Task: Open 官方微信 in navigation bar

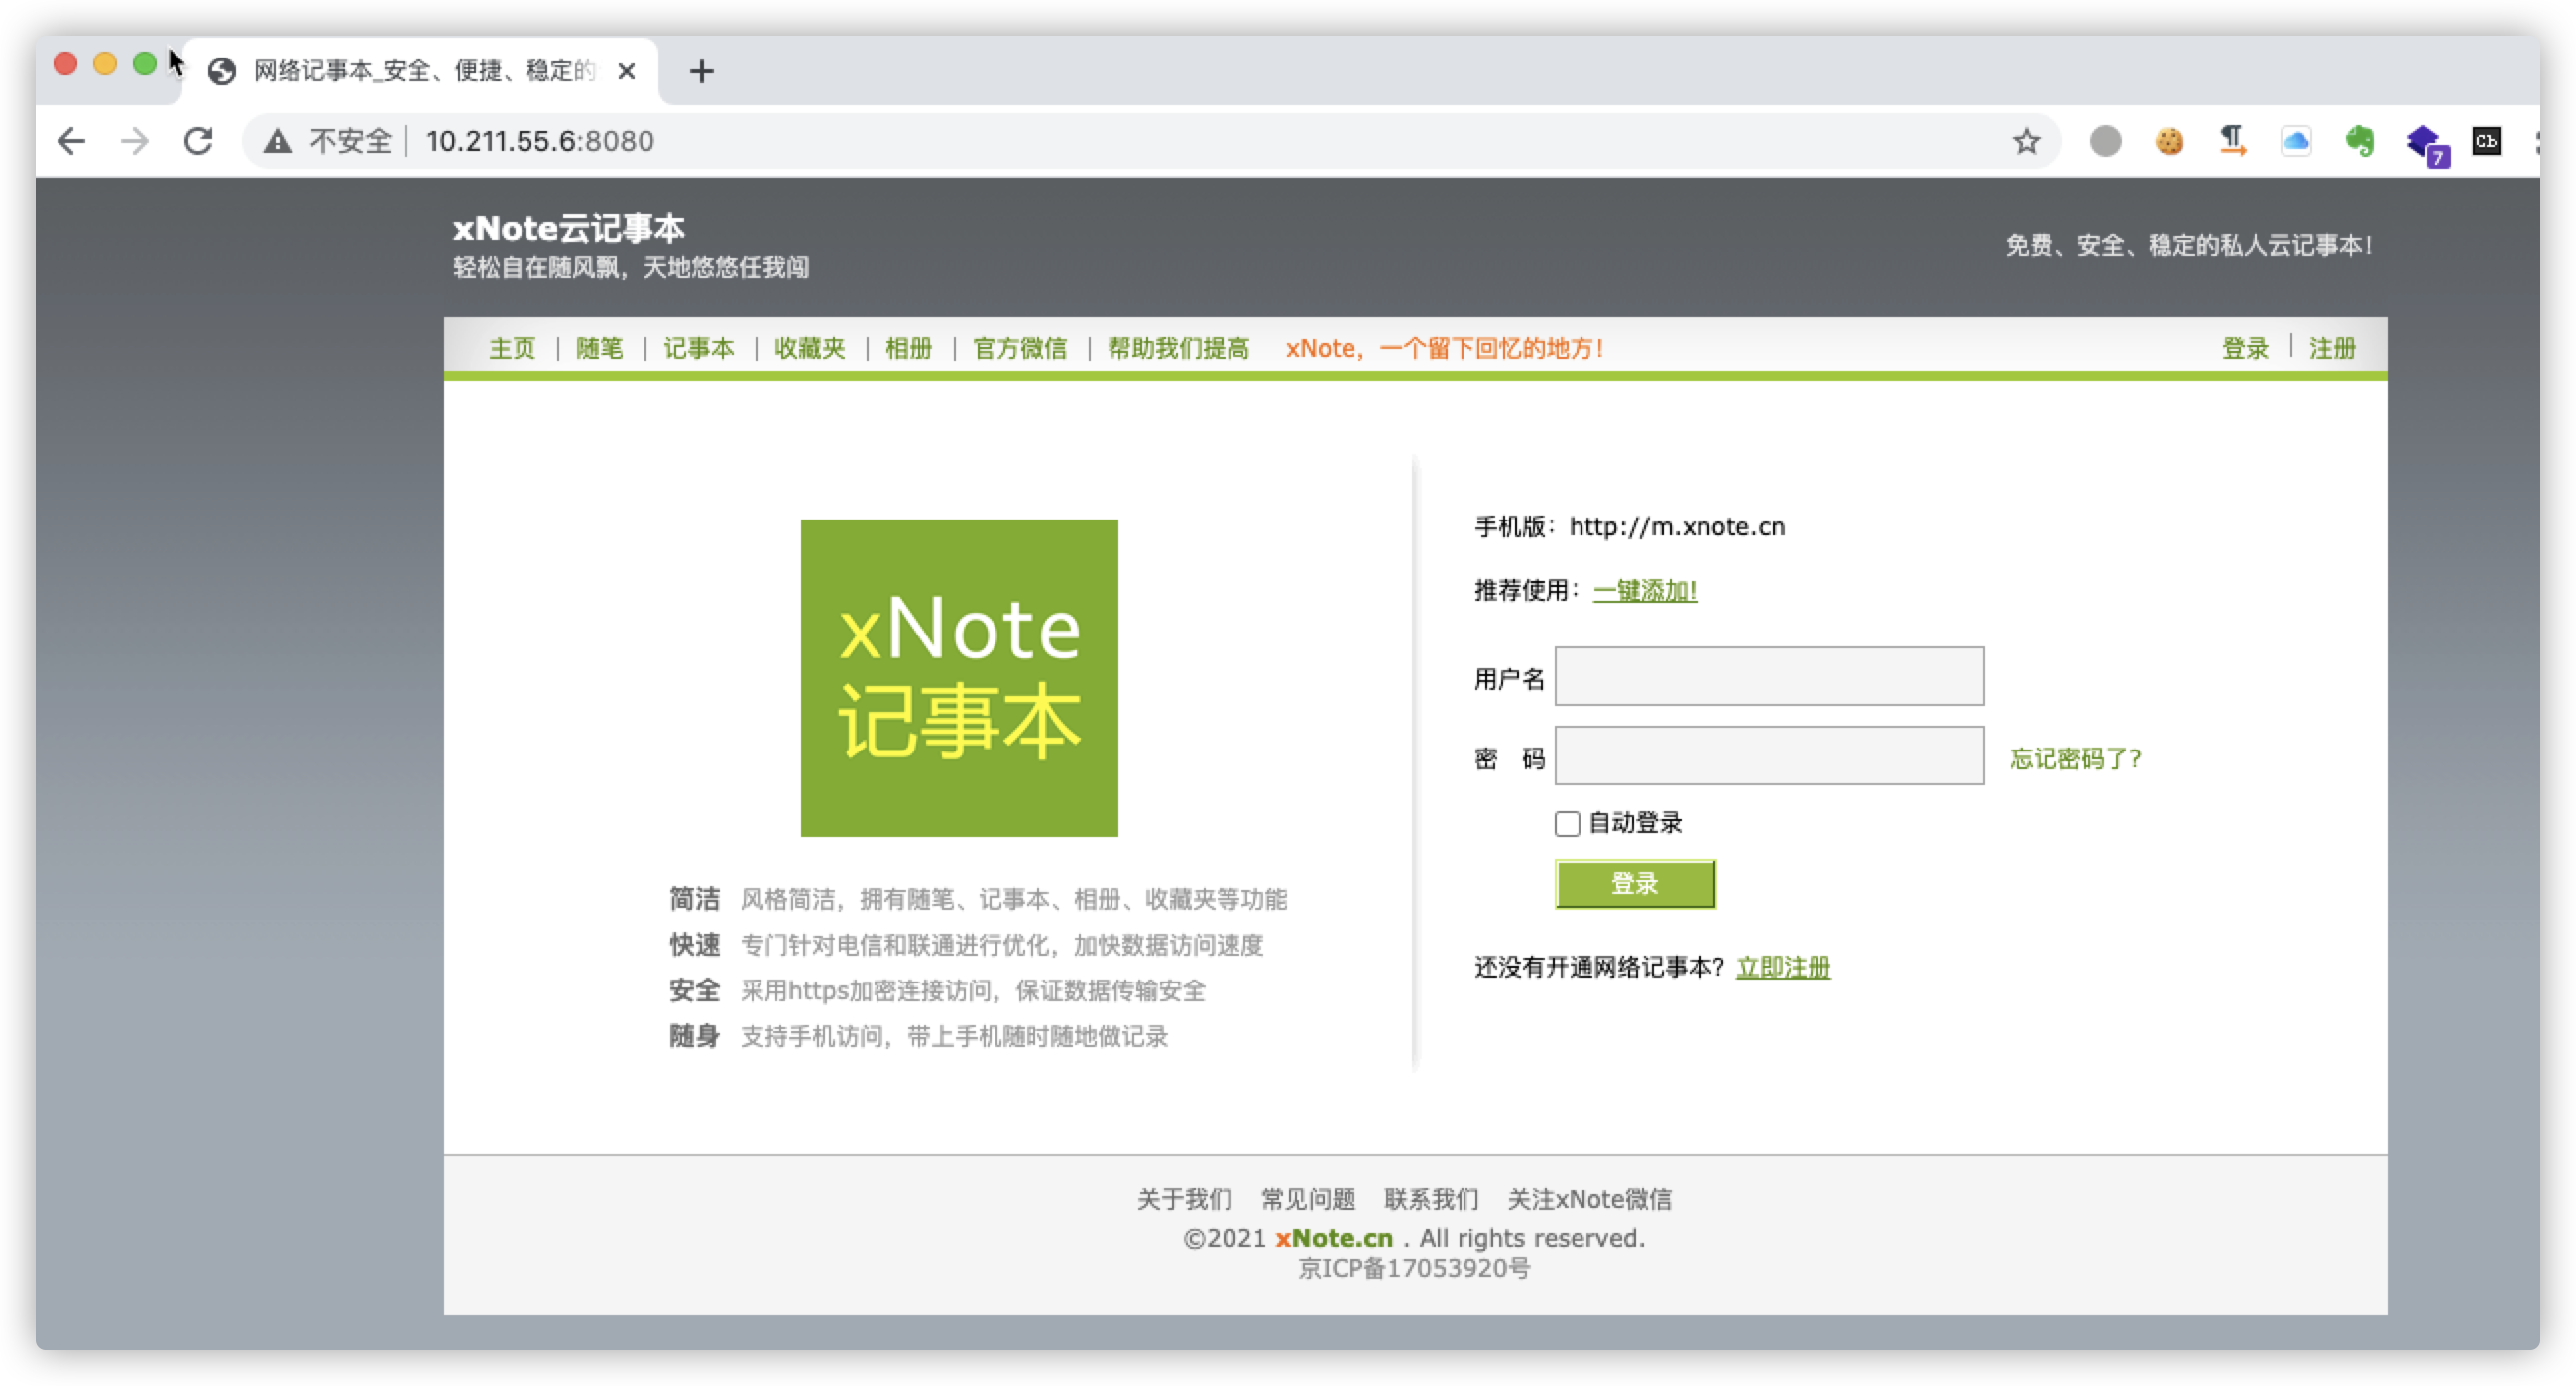Action: 1020,348
